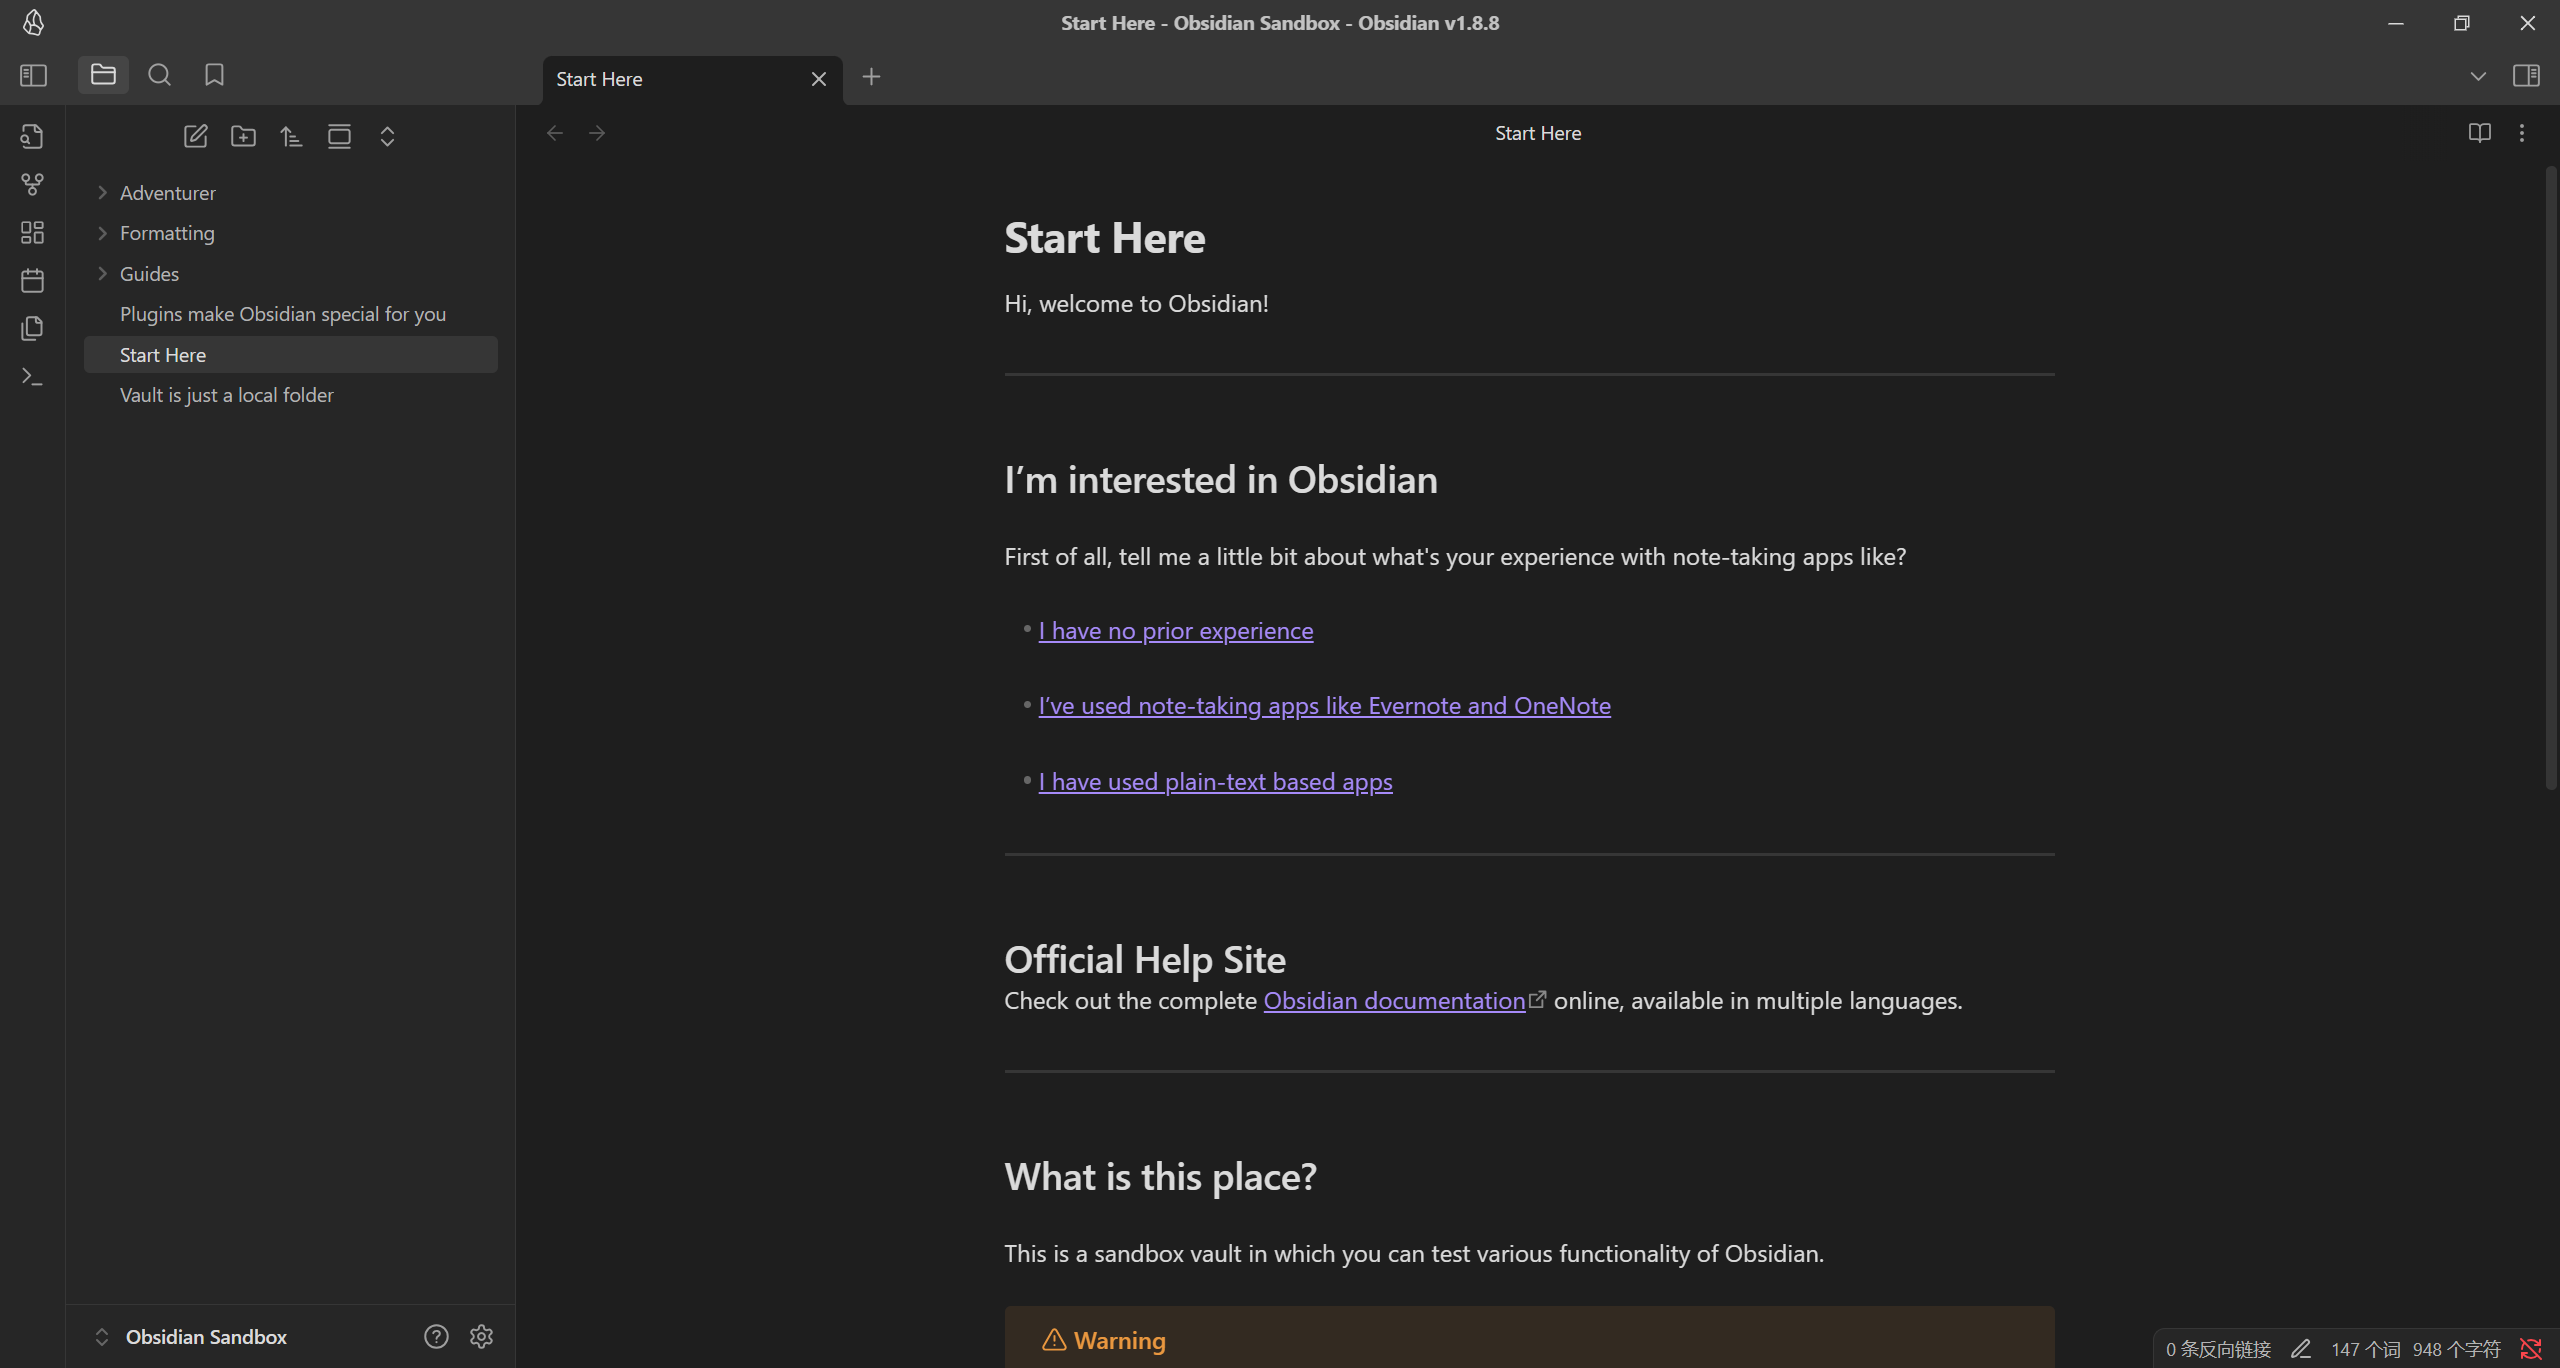Click the What is this place? heading

tap(1160, 1177)
